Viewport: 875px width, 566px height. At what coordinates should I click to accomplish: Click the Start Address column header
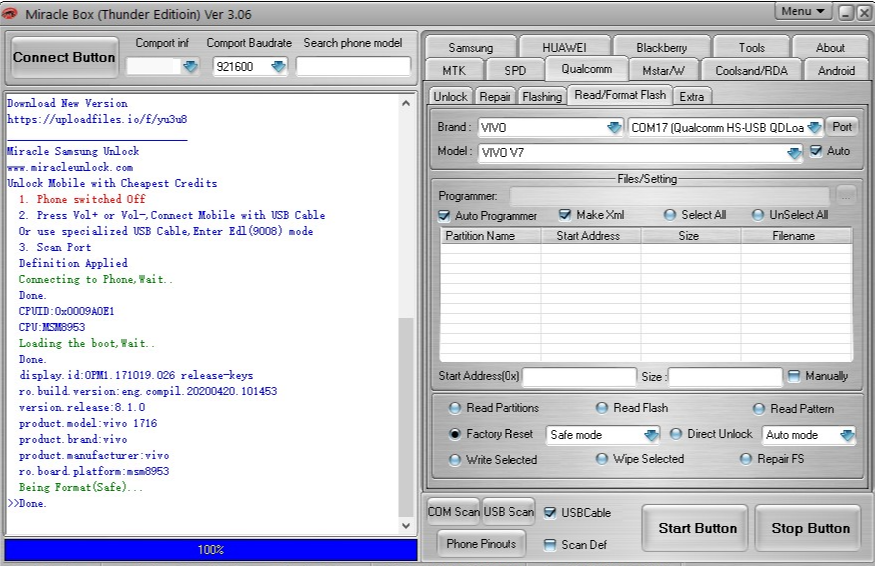pyautogui.click(x=591, y=236)
